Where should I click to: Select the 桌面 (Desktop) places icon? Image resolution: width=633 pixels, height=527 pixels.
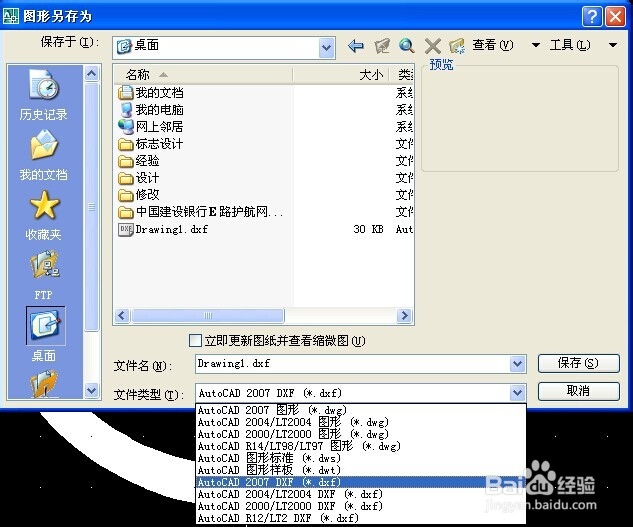pyautogui.click(x=45, y=325)
